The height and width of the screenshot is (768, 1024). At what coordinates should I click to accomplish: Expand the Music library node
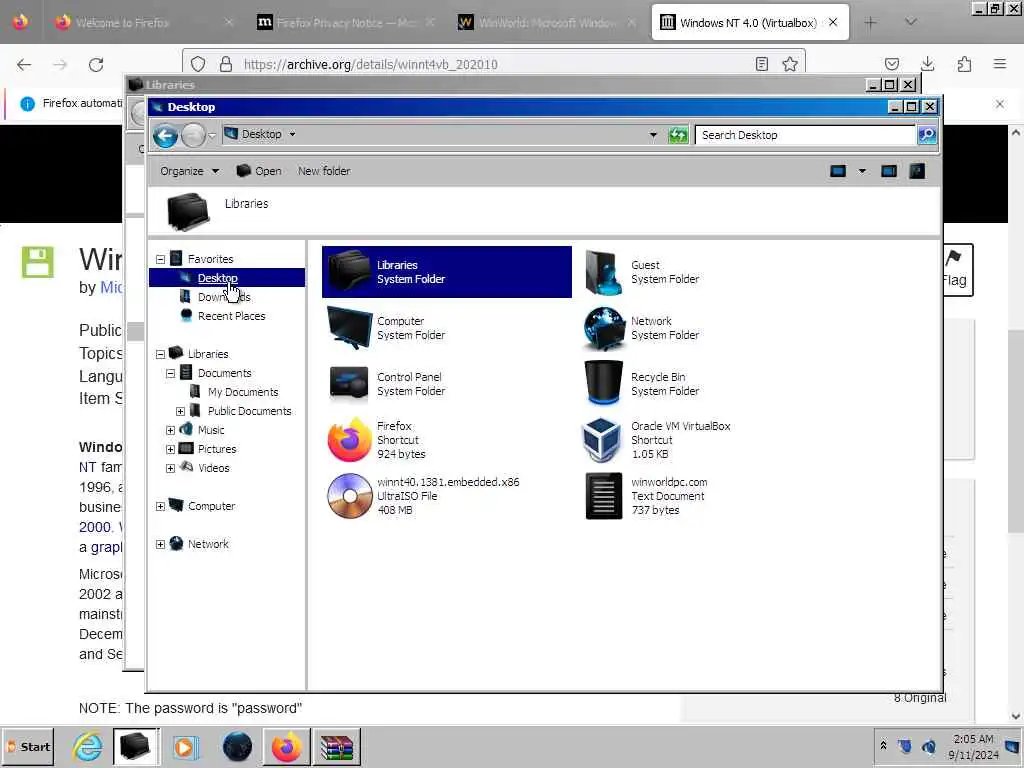click(170, 430)
